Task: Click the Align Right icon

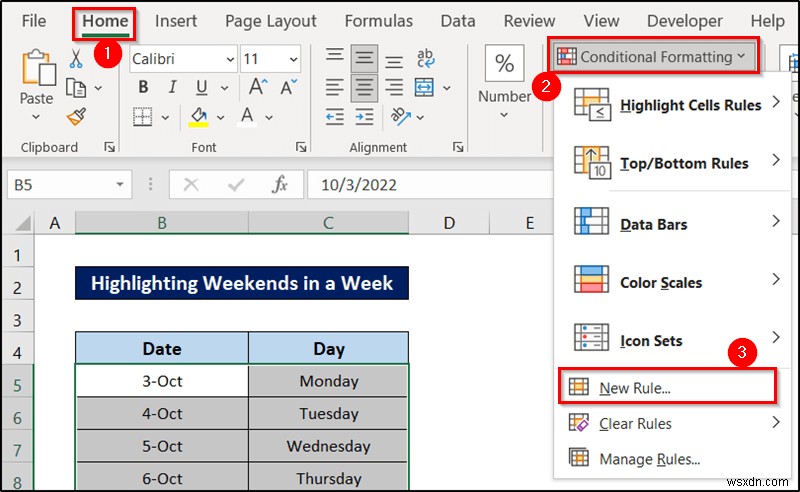Action: click(394, 87)
